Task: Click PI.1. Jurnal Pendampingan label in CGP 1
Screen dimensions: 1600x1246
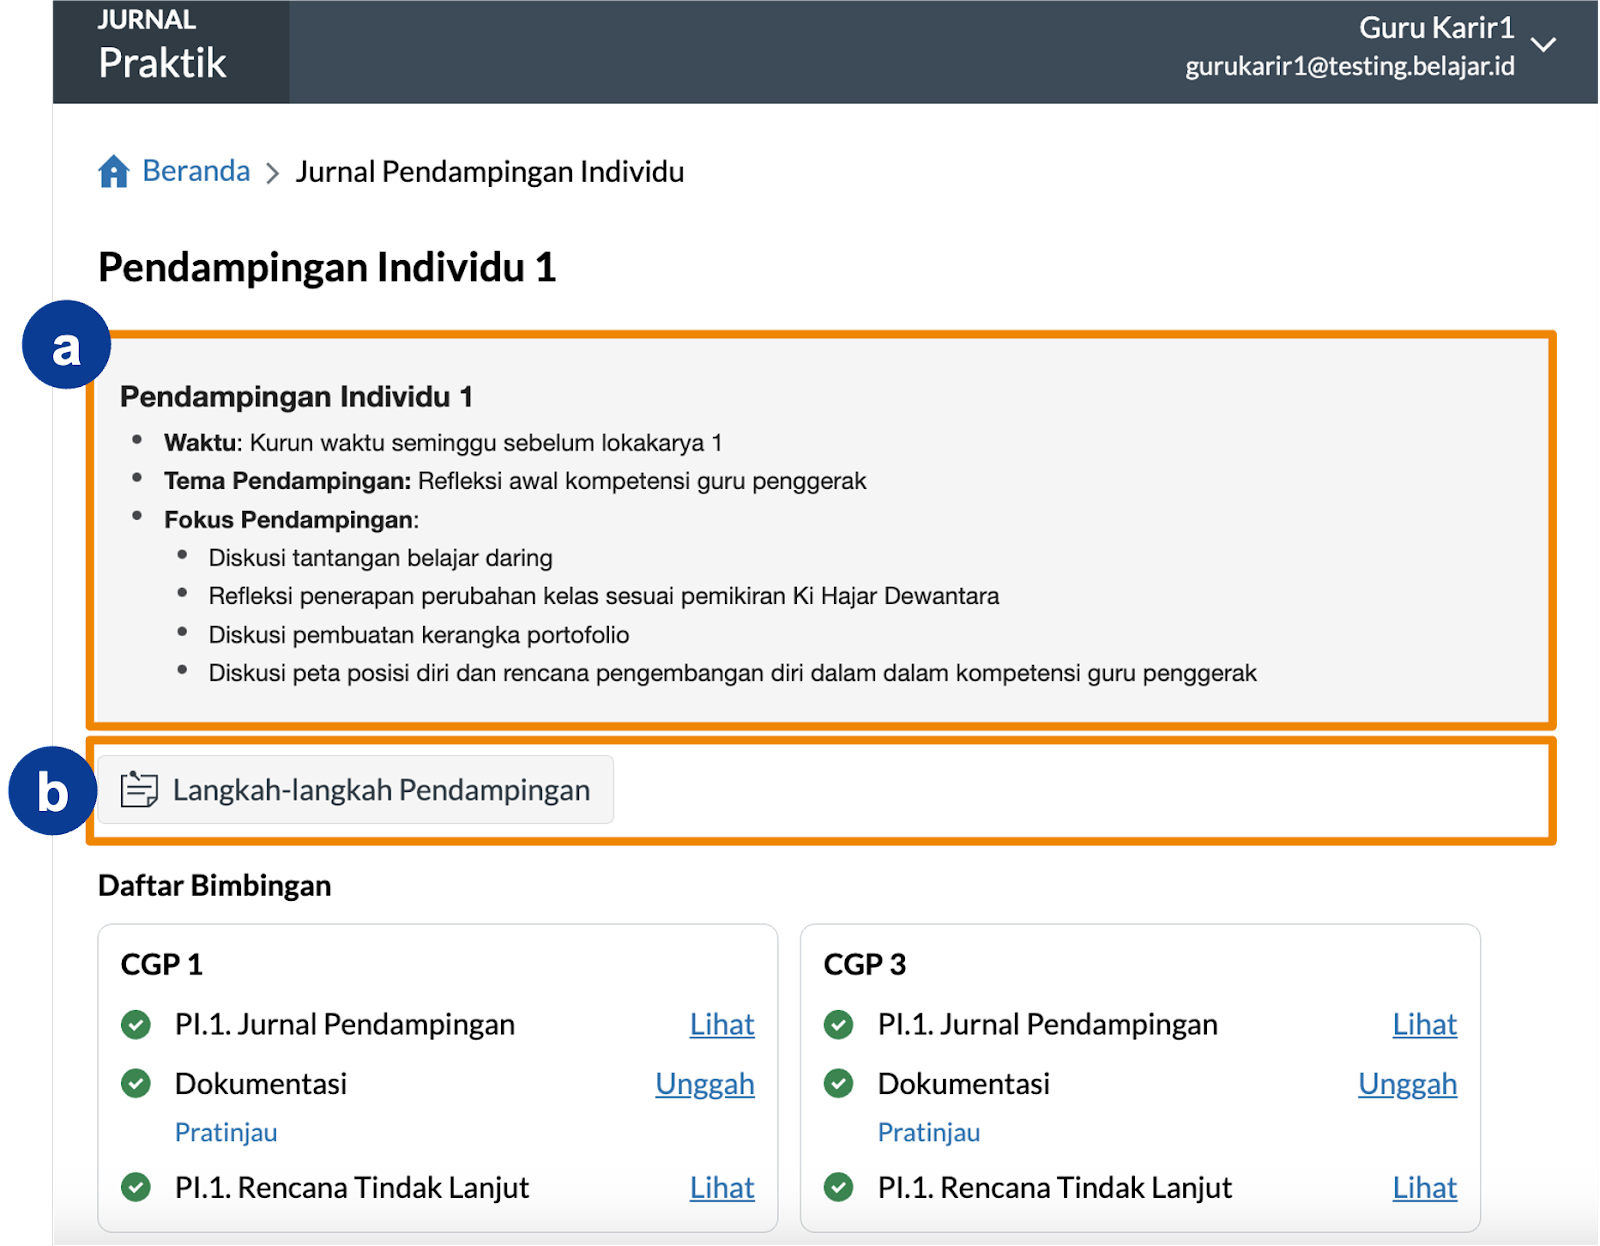Action: point(345,1024)
